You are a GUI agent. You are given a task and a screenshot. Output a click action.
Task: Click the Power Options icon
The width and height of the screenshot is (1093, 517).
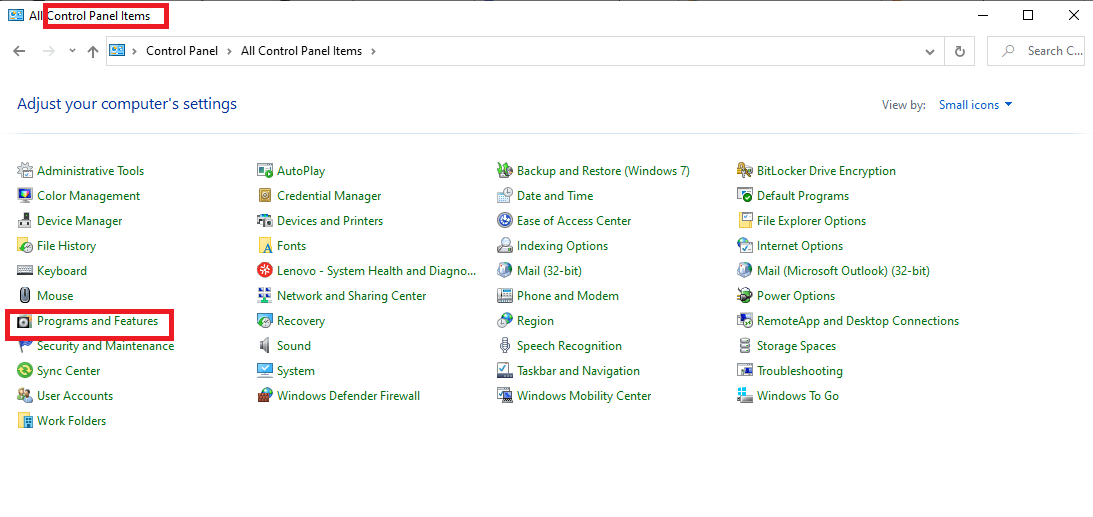(x=745, y=296)
